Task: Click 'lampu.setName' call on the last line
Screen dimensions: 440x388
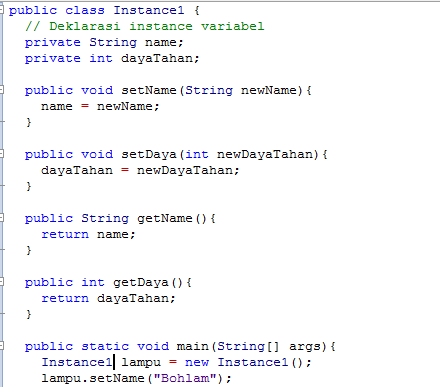Action: [x=93, y=378]
